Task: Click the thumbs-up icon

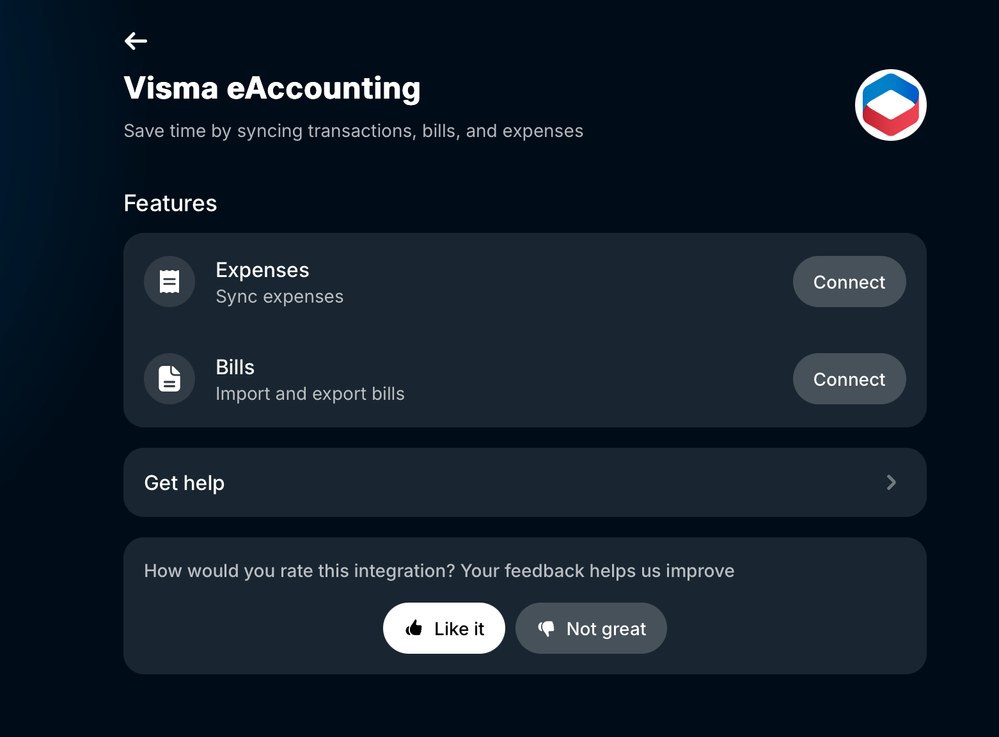Action: click(414, 629)
